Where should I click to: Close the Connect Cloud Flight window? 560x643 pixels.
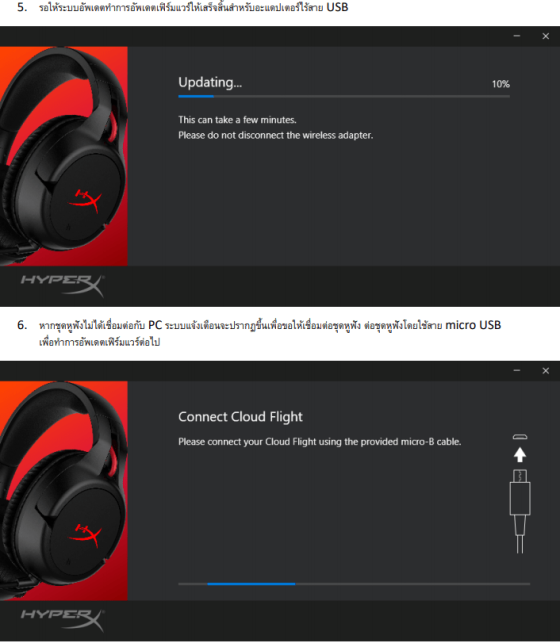point(546,371)
